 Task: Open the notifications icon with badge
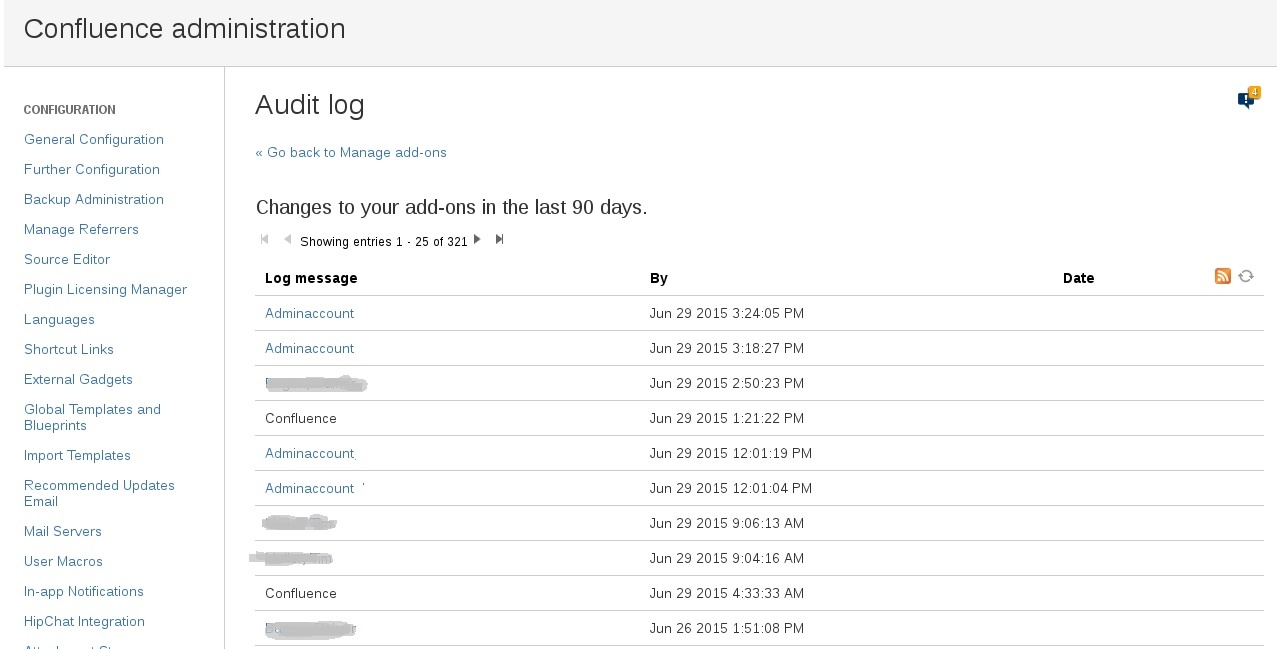pos(1246,99)
